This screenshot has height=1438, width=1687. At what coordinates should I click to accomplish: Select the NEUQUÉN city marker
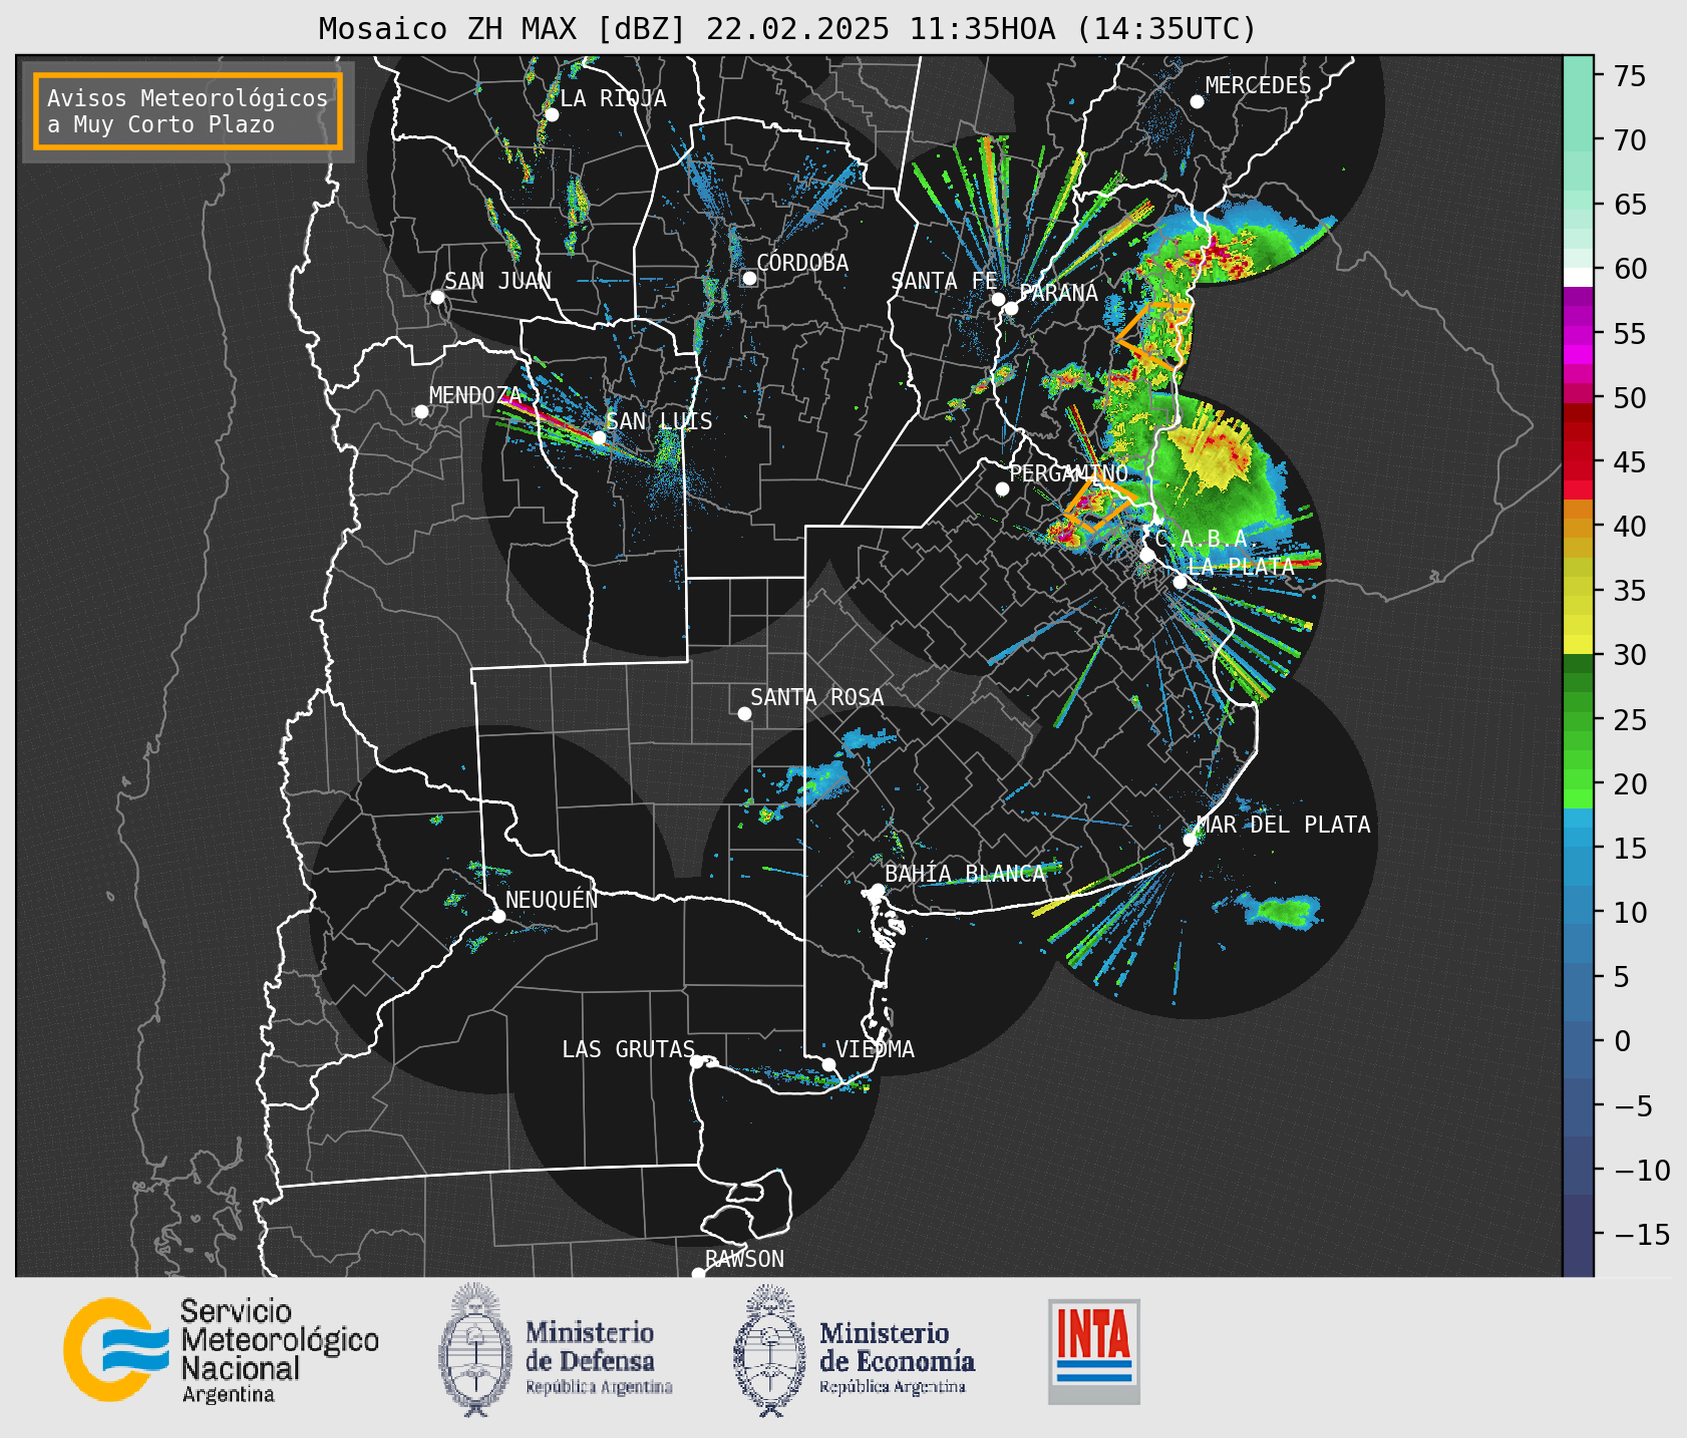pos(498,916)
